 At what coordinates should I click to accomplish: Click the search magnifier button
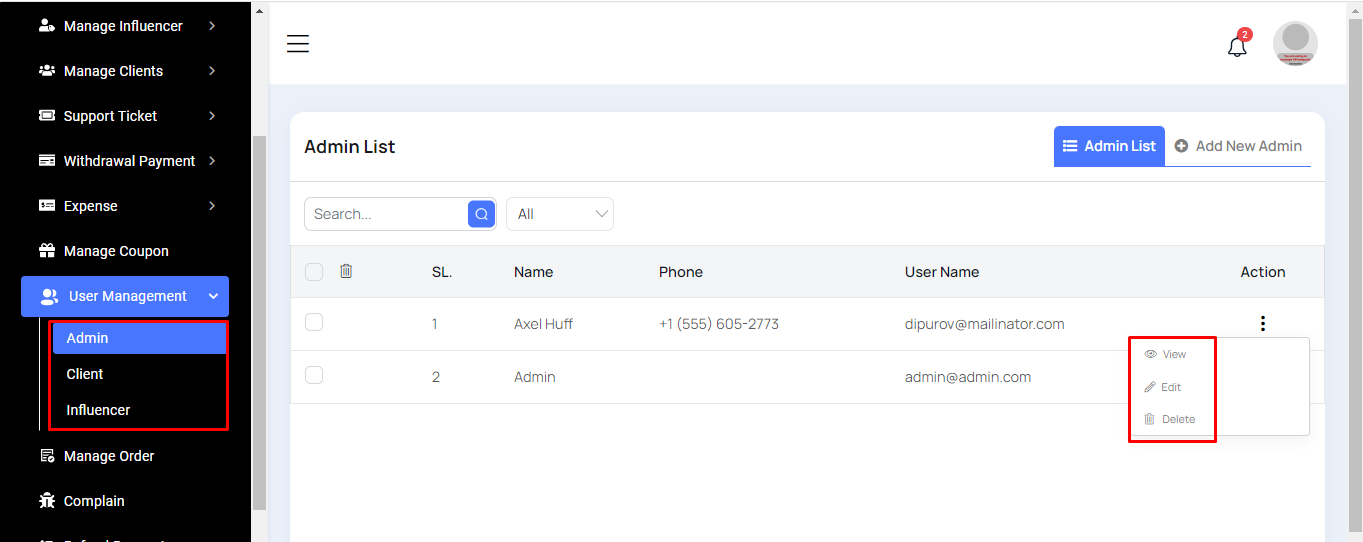(x=481, y=214)
